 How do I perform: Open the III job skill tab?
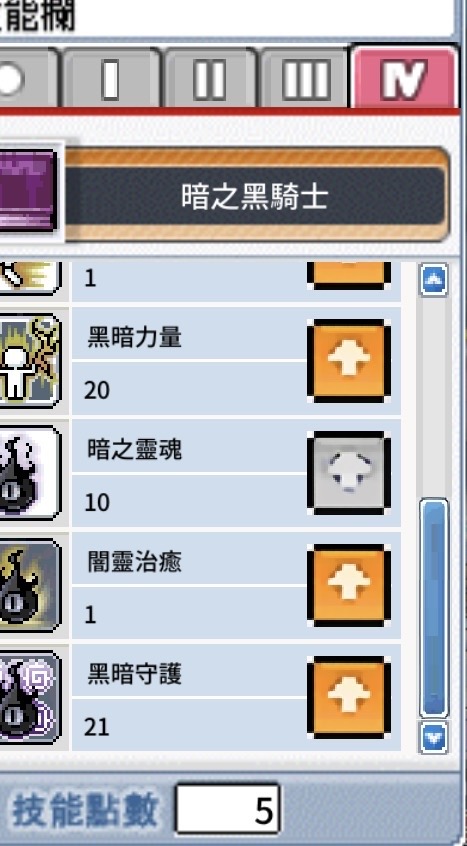(x=305, y=79)
